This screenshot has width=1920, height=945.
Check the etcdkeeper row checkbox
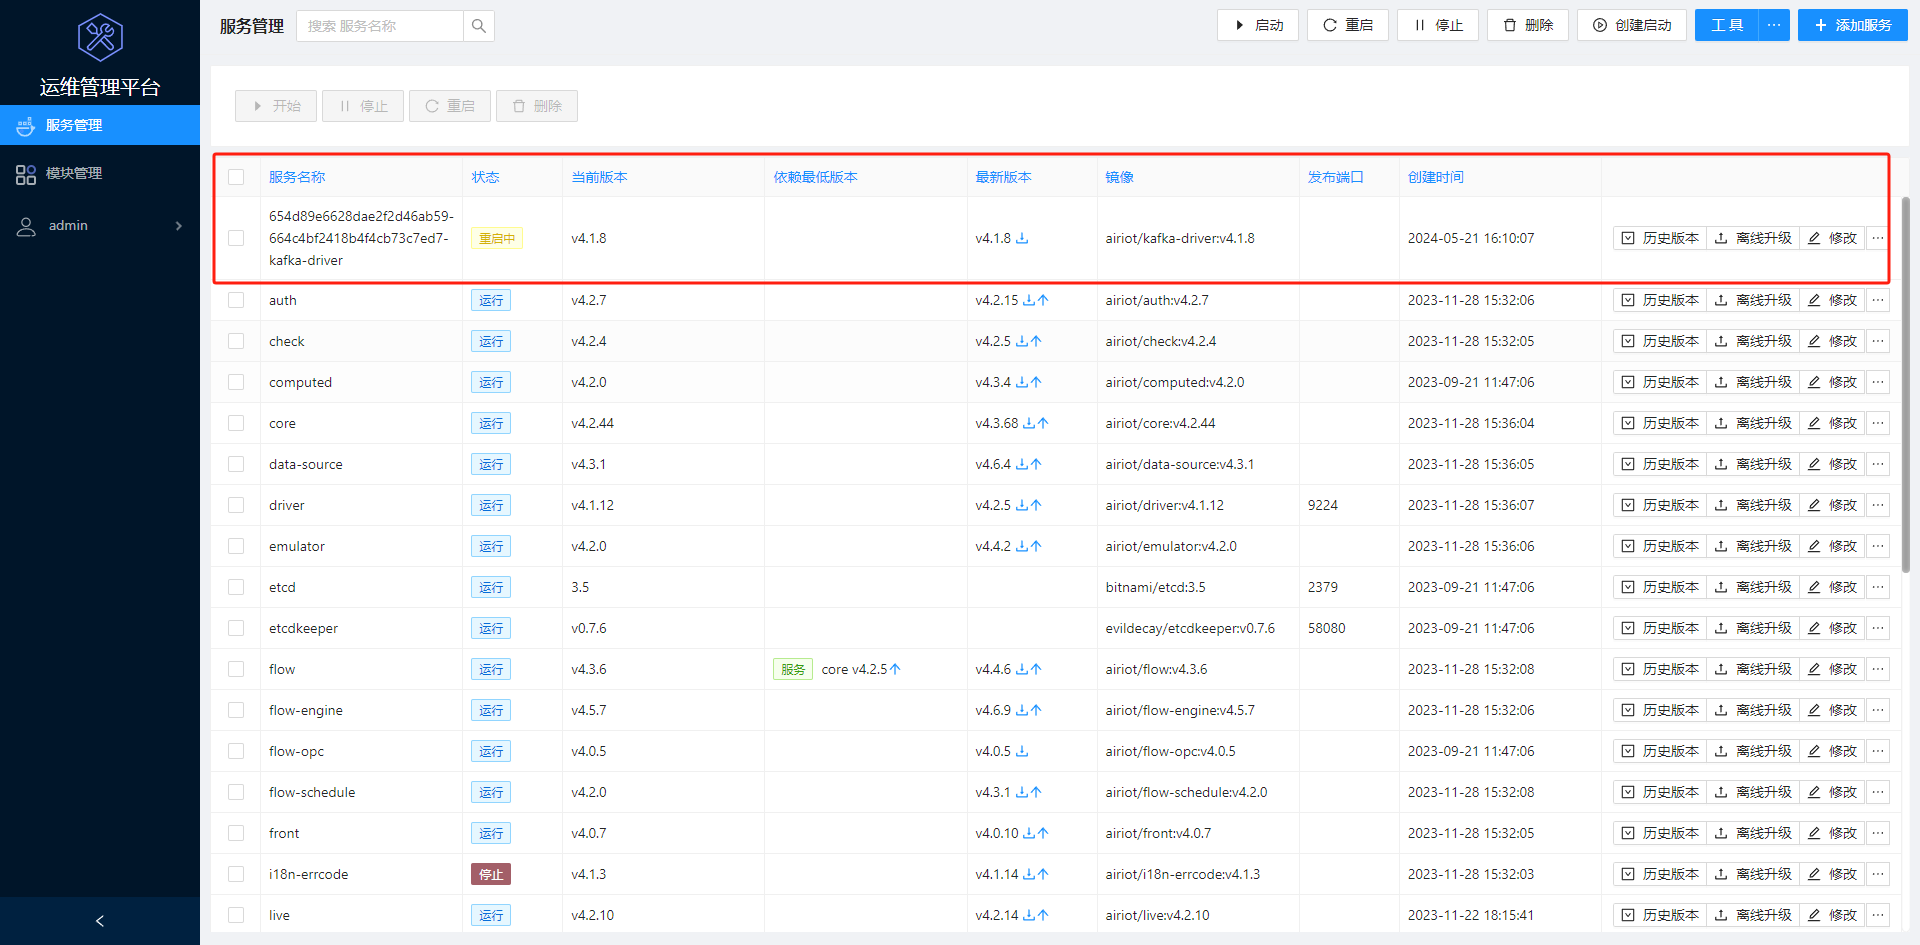(x=236, y=628)
